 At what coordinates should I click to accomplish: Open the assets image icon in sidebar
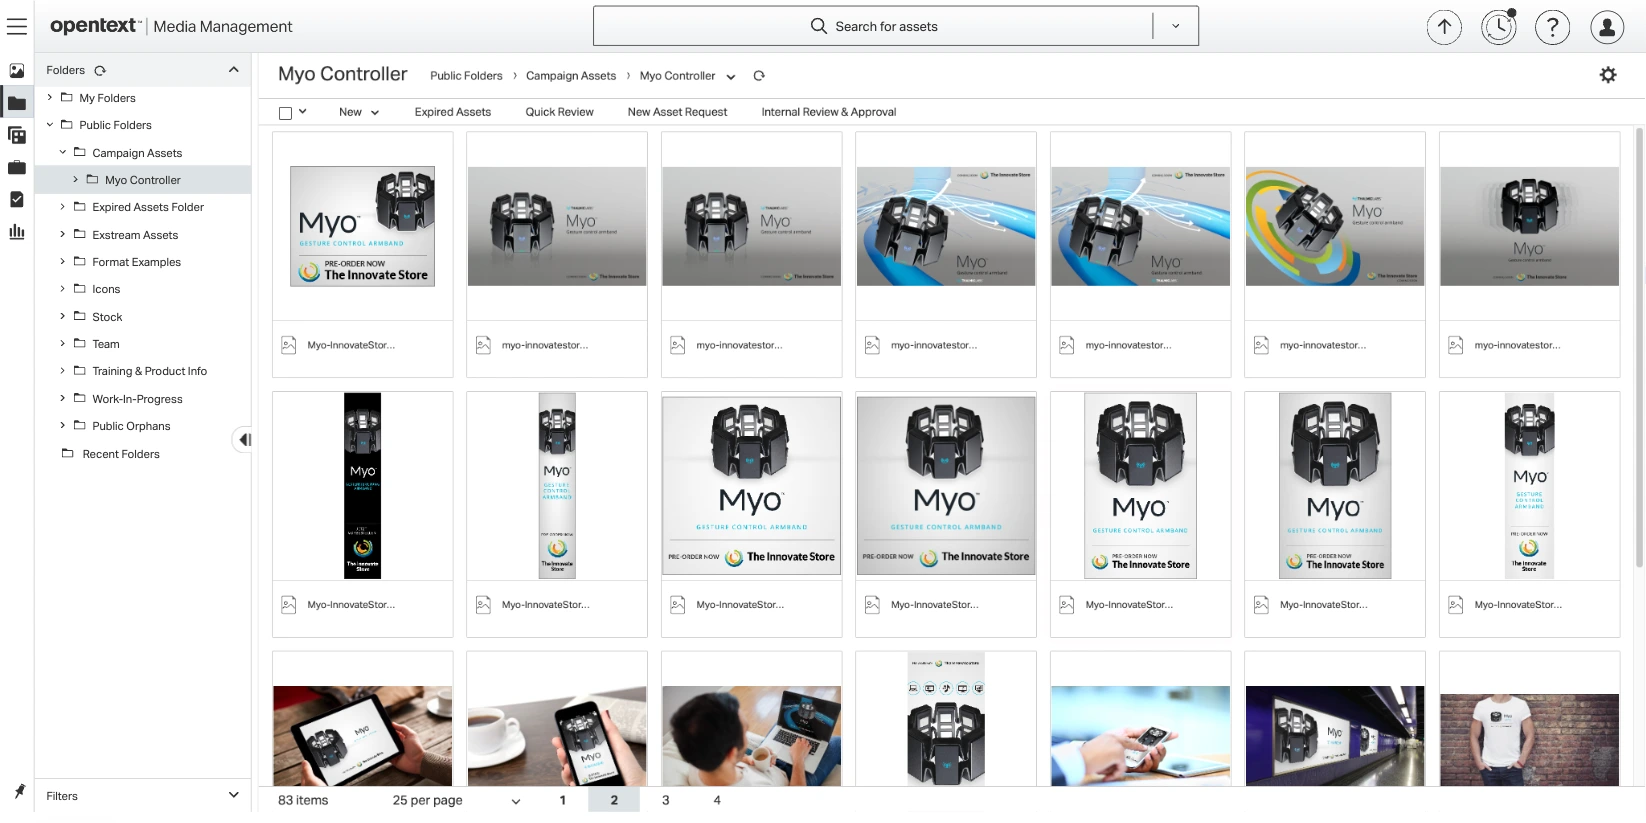[x=17, y=71]
